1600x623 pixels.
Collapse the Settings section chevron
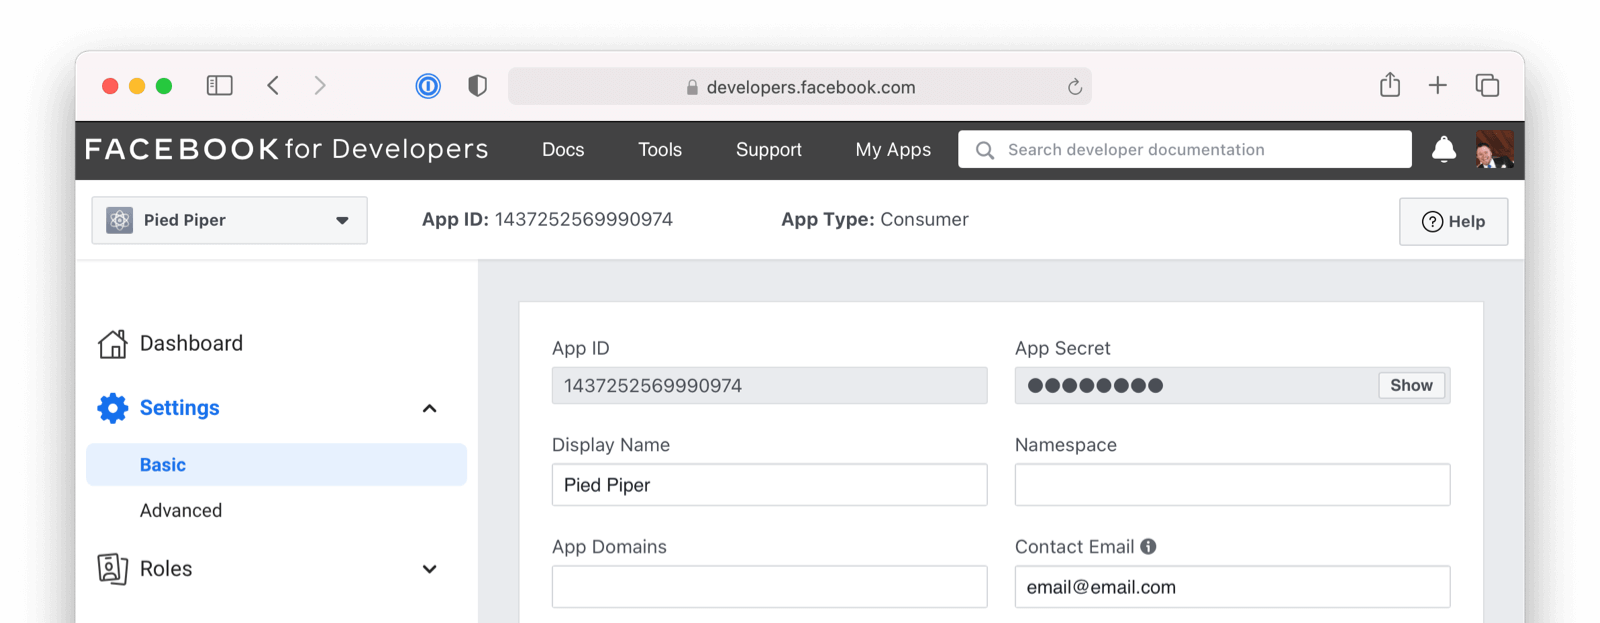pyautogui.click(x=430, y=408)
